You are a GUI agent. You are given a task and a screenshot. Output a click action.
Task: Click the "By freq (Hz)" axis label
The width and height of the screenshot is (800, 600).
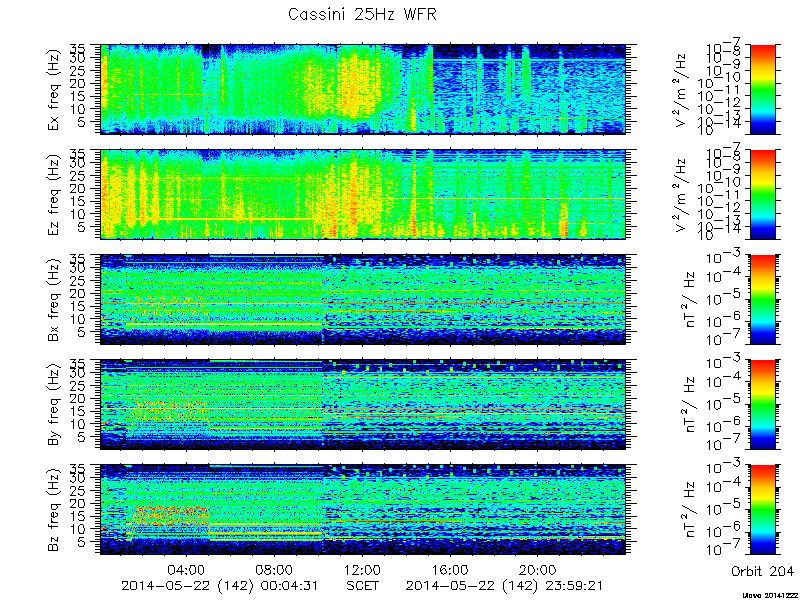[x=54, y=405]
